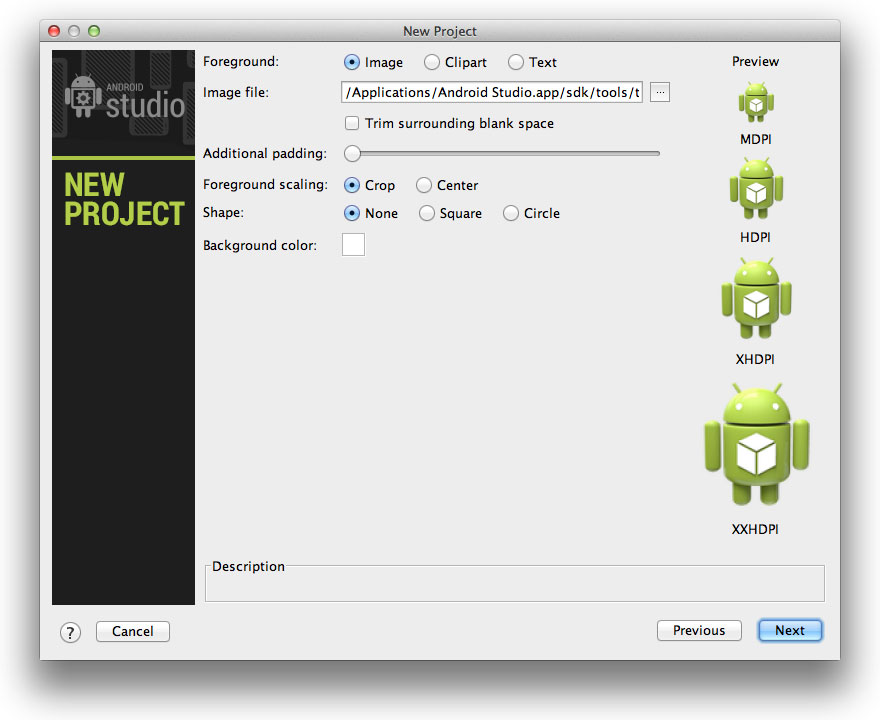Open the image file browse button

click(x=660, y=92)
